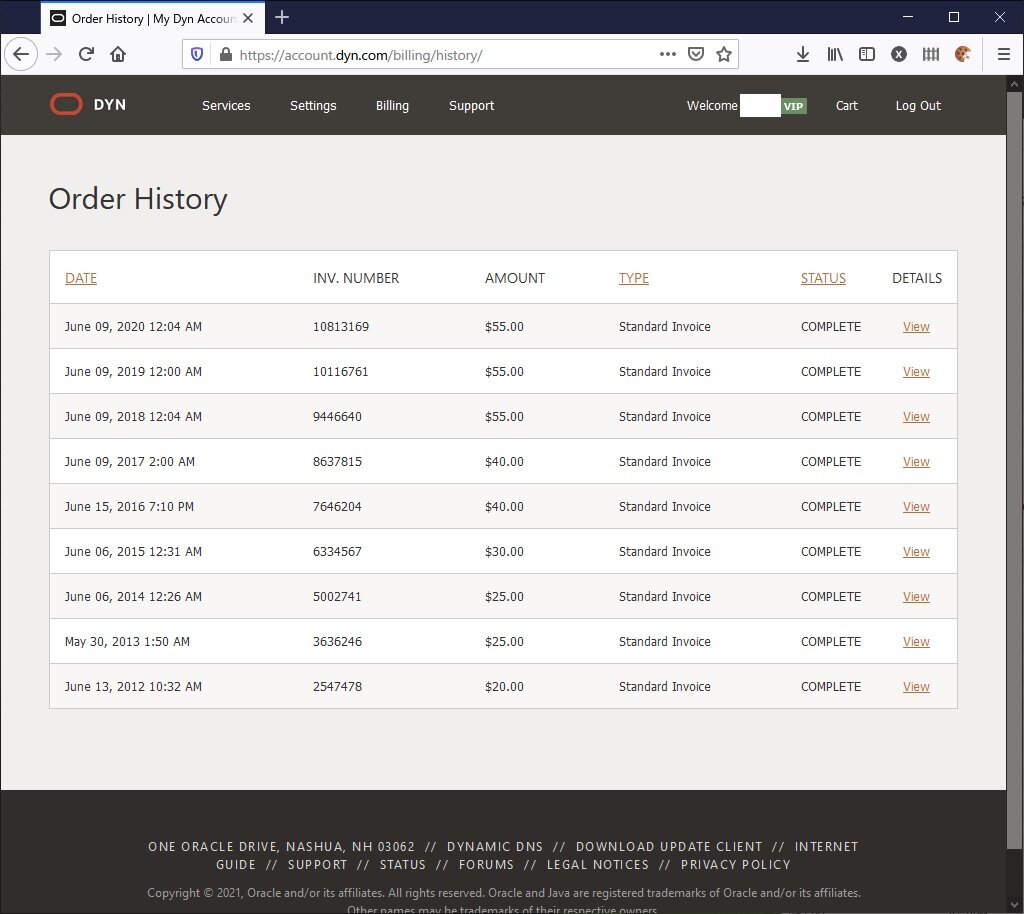Click the round X extension icon

899,54
